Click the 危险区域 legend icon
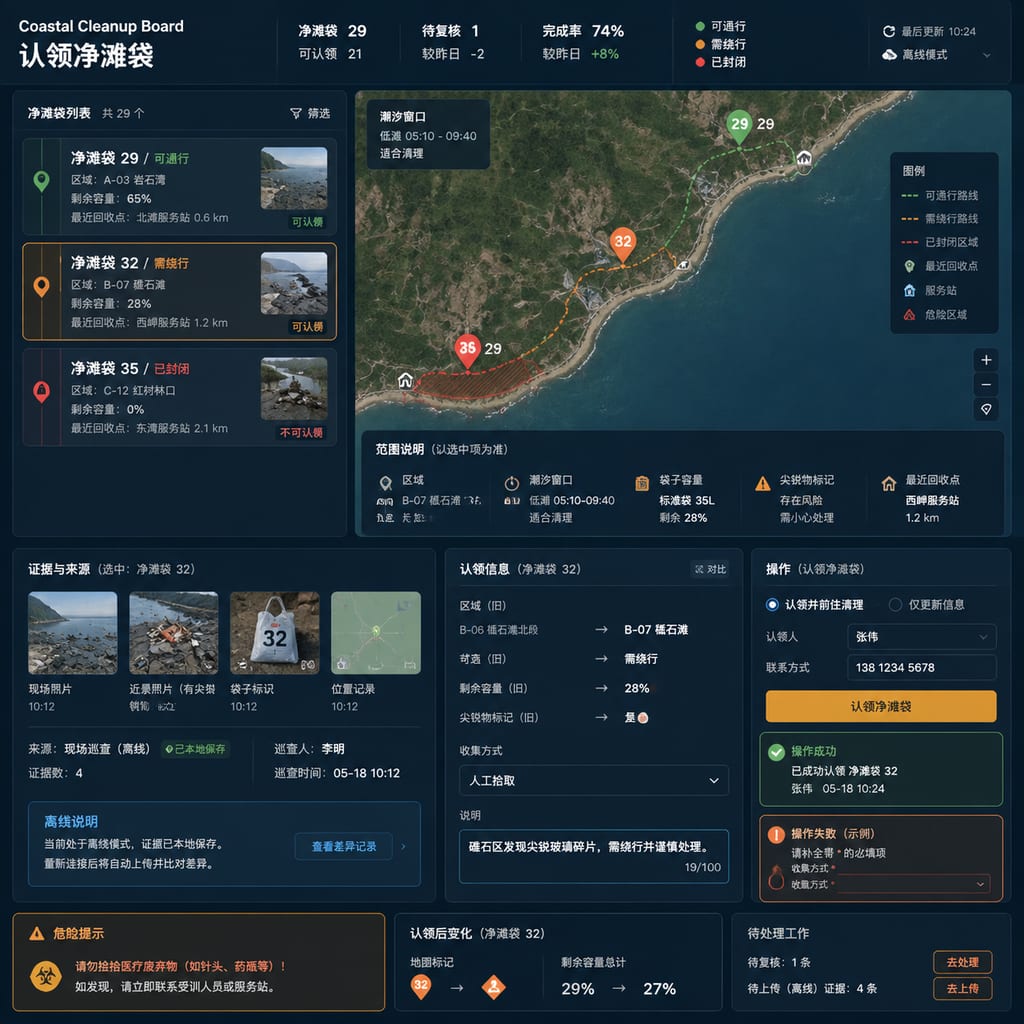This screenshot has height=1024, width=1024. (909, 315)
